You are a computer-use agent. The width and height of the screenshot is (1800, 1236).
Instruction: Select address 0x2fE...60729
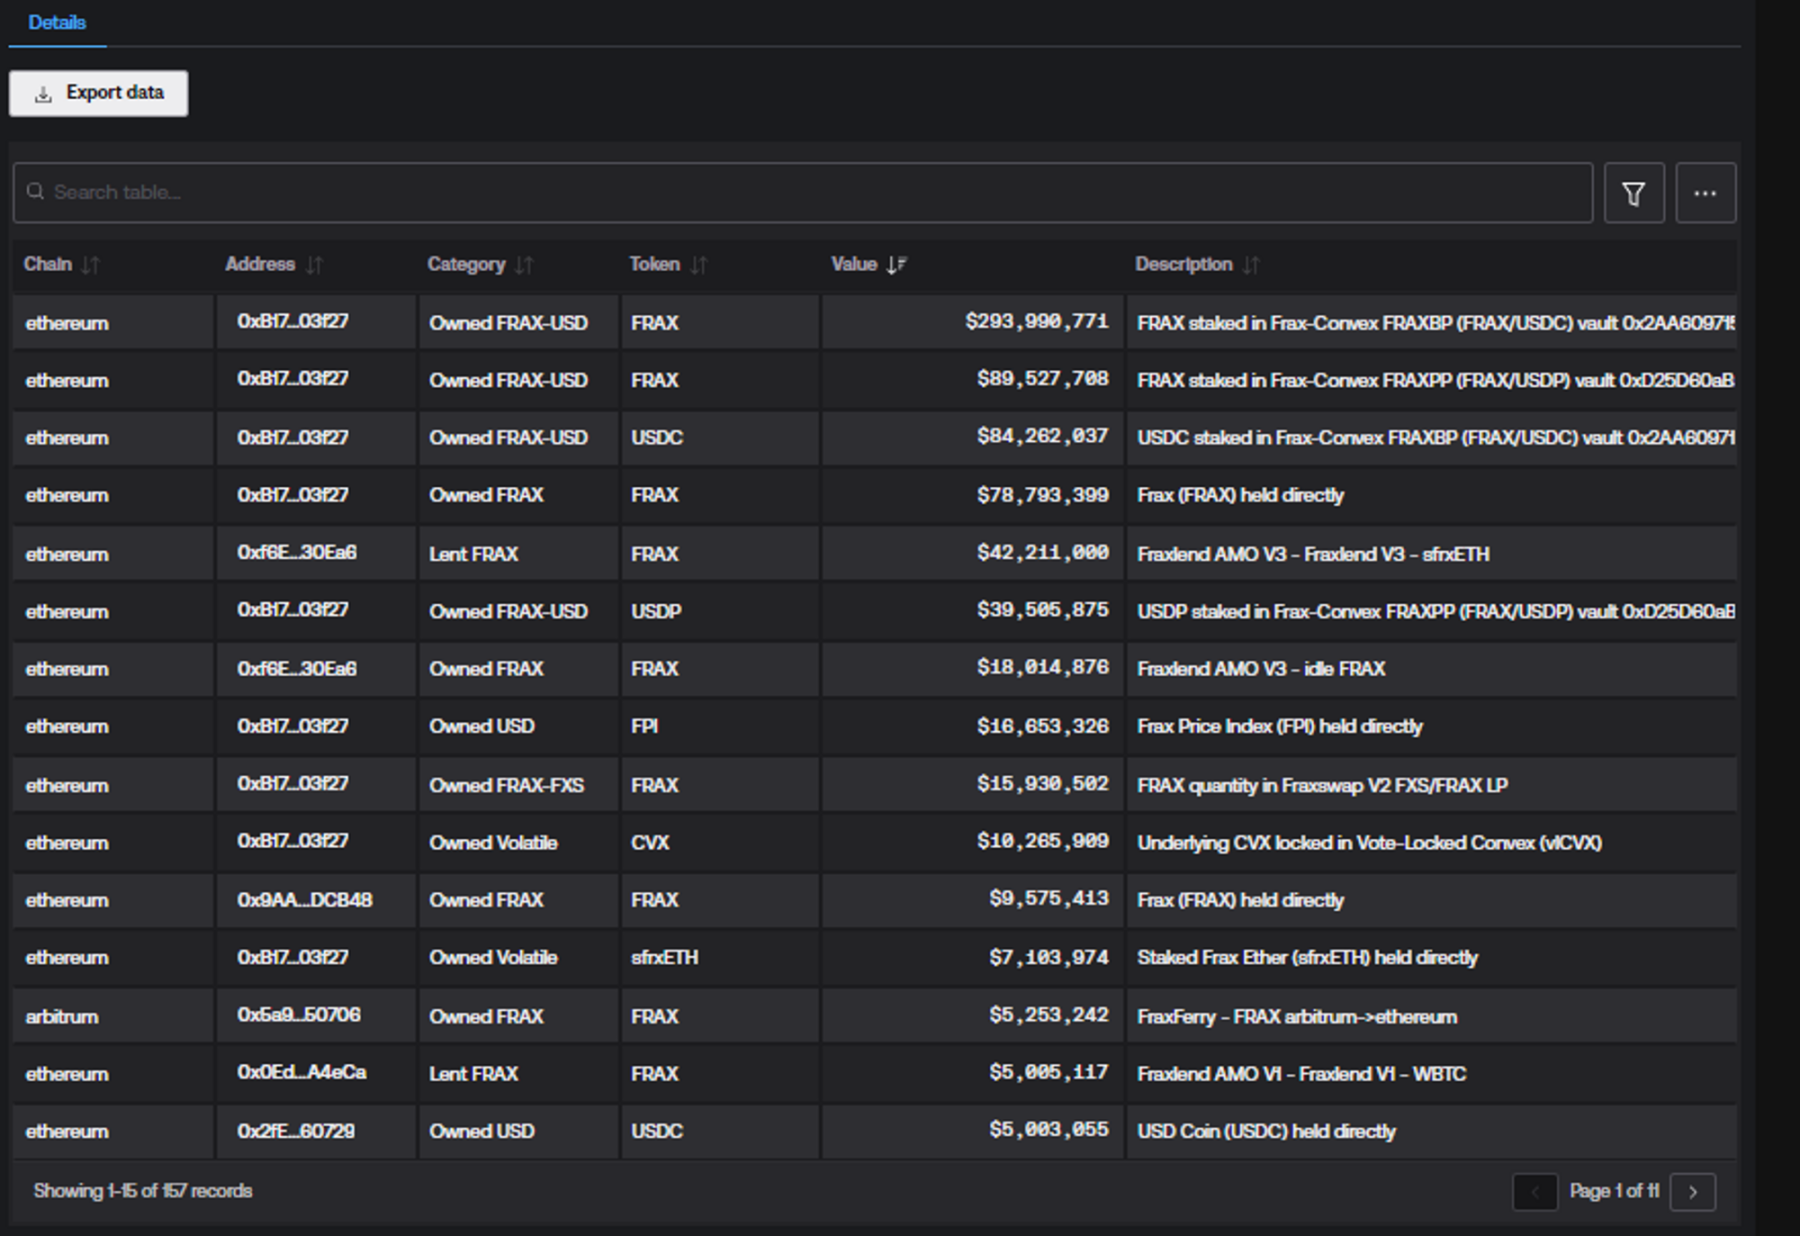click(x=296, y=1131)
